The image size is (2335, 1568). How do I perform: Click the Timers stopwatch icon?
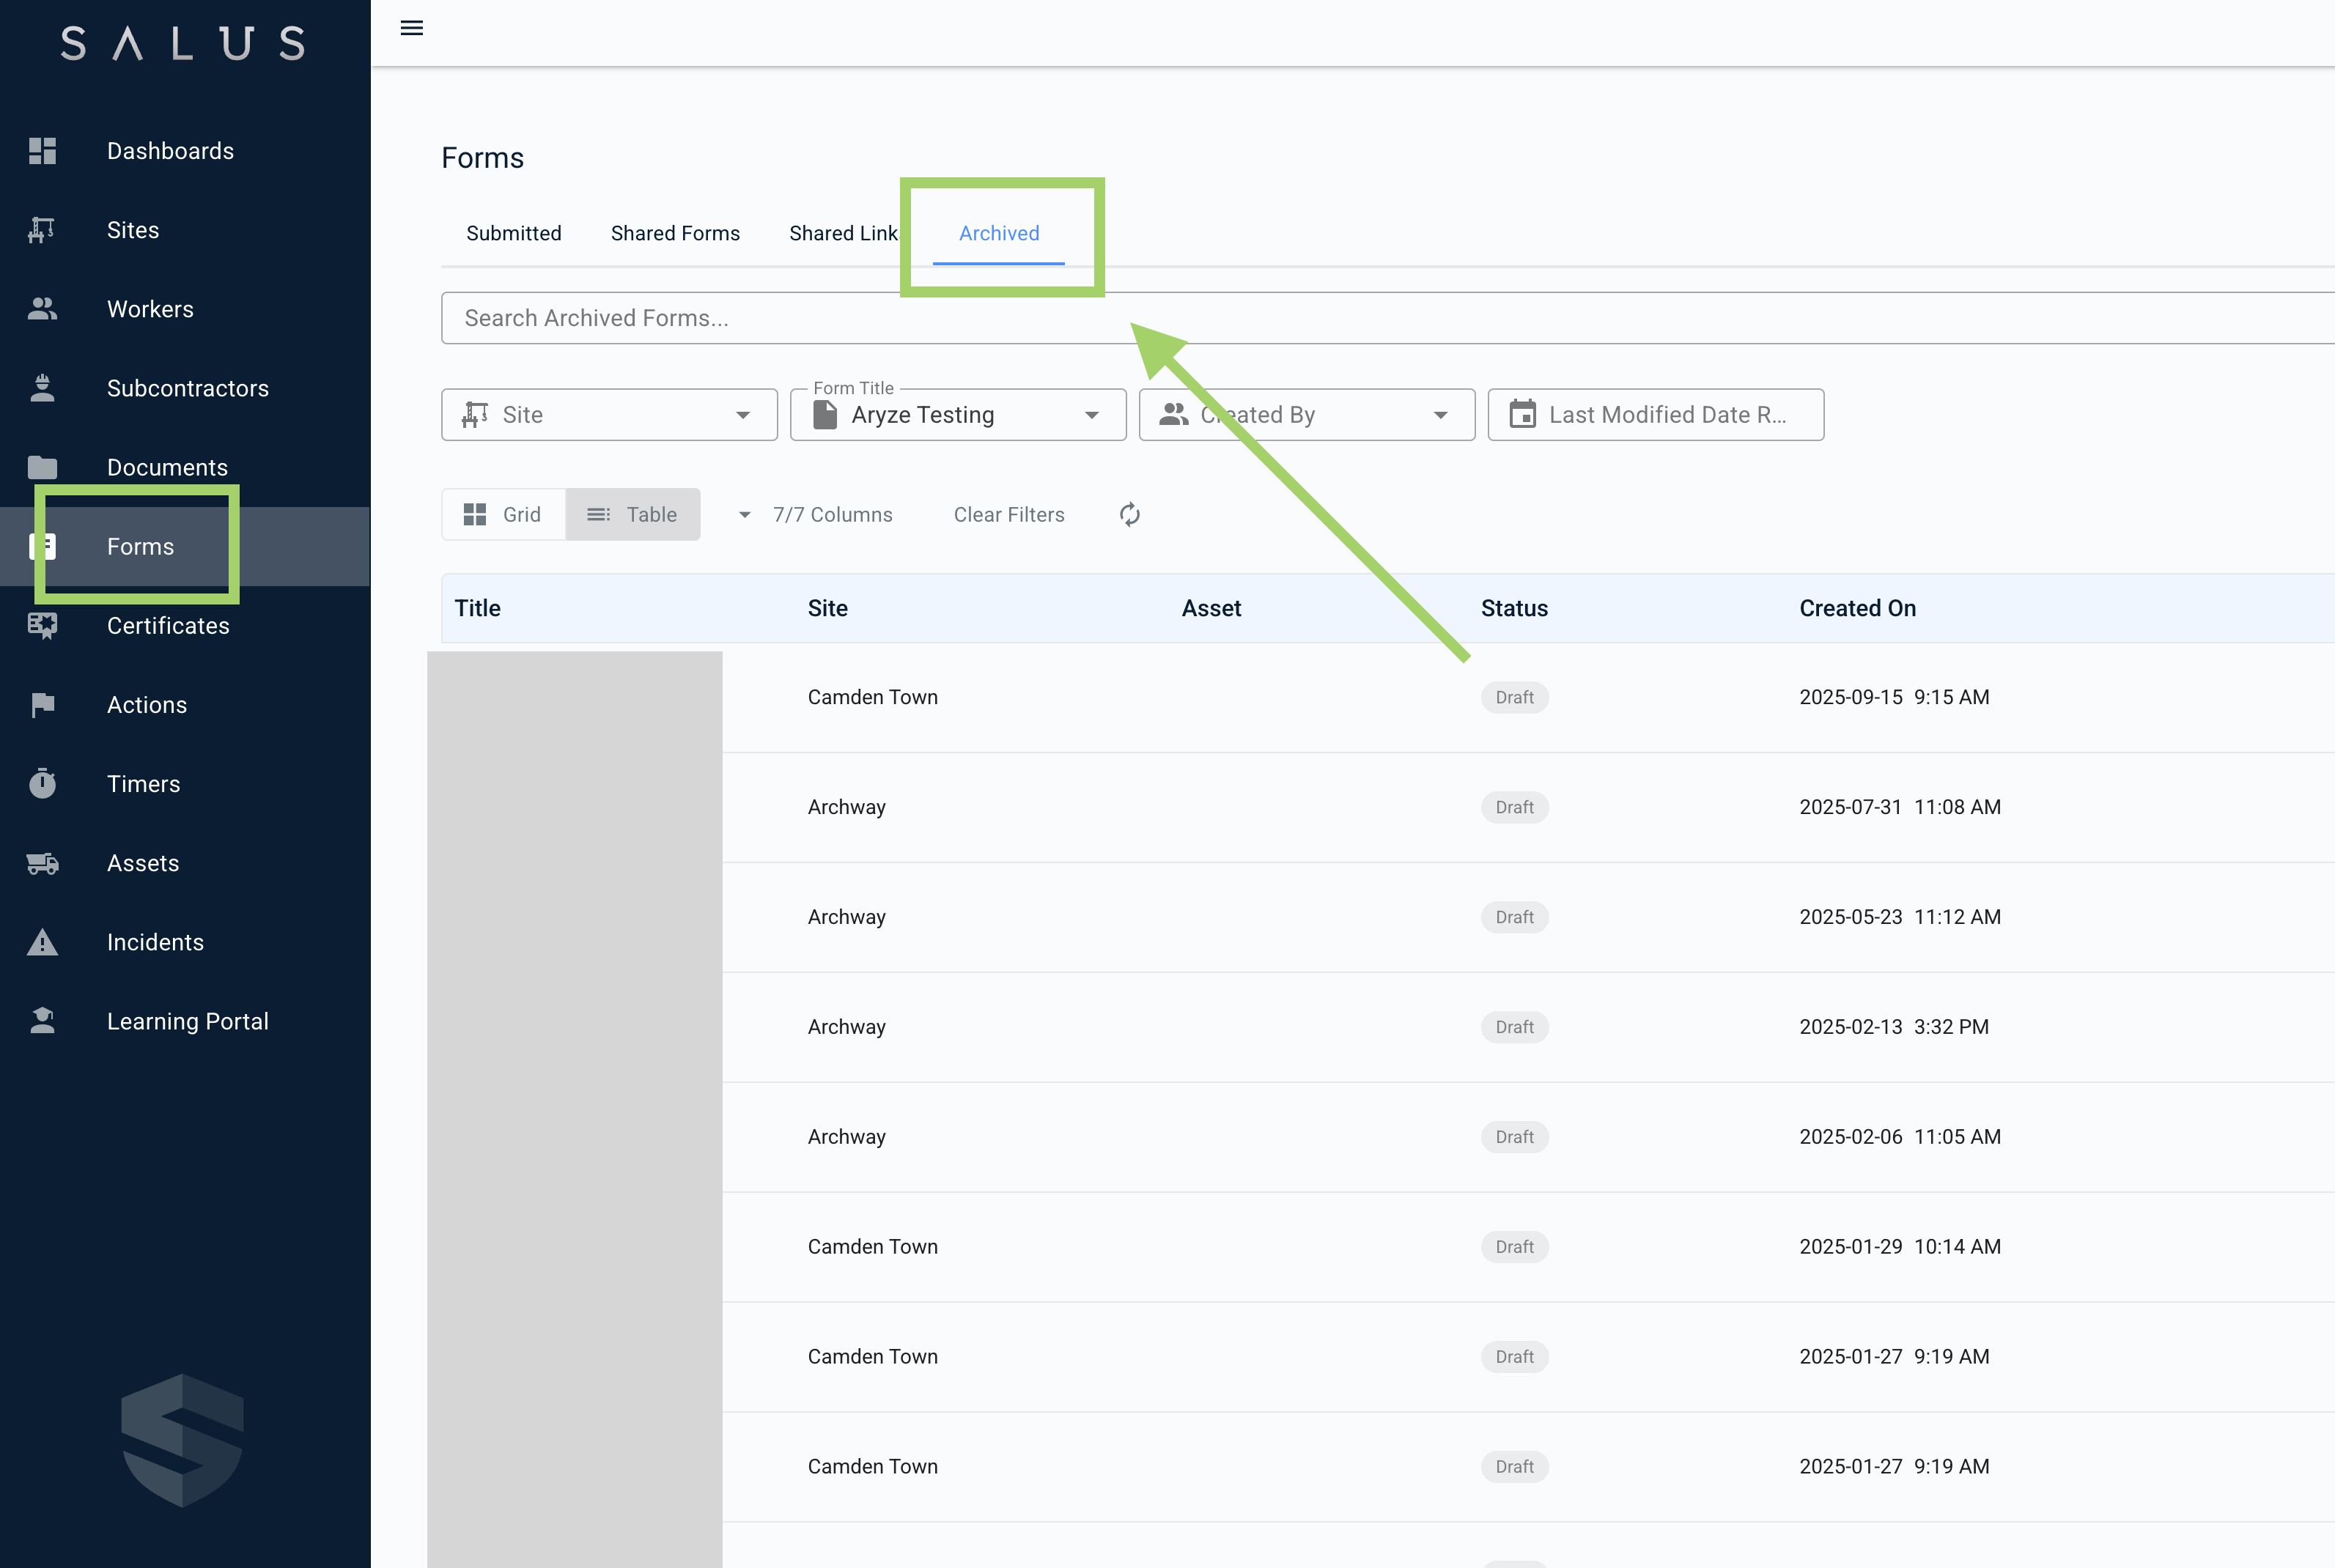coord(42,784)
